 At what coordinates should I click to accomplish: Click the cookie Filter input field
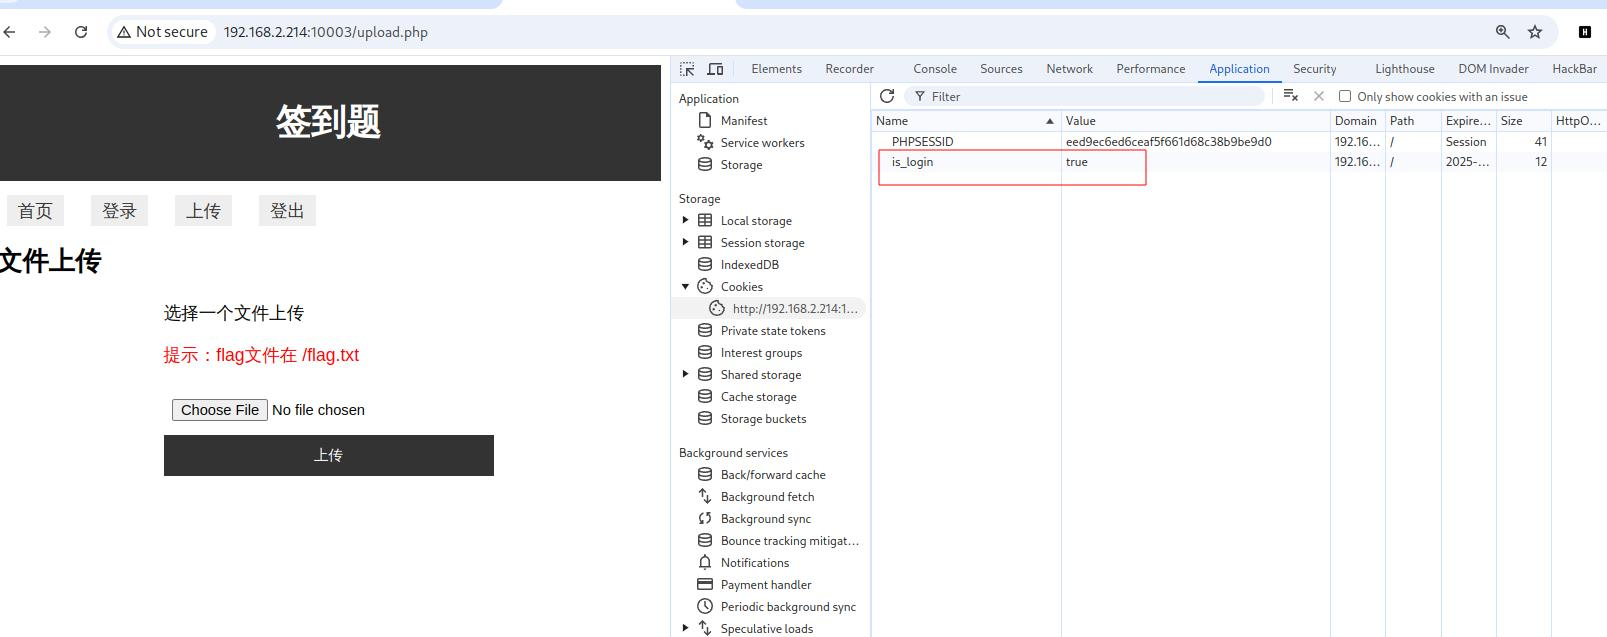pos(1090,97)
